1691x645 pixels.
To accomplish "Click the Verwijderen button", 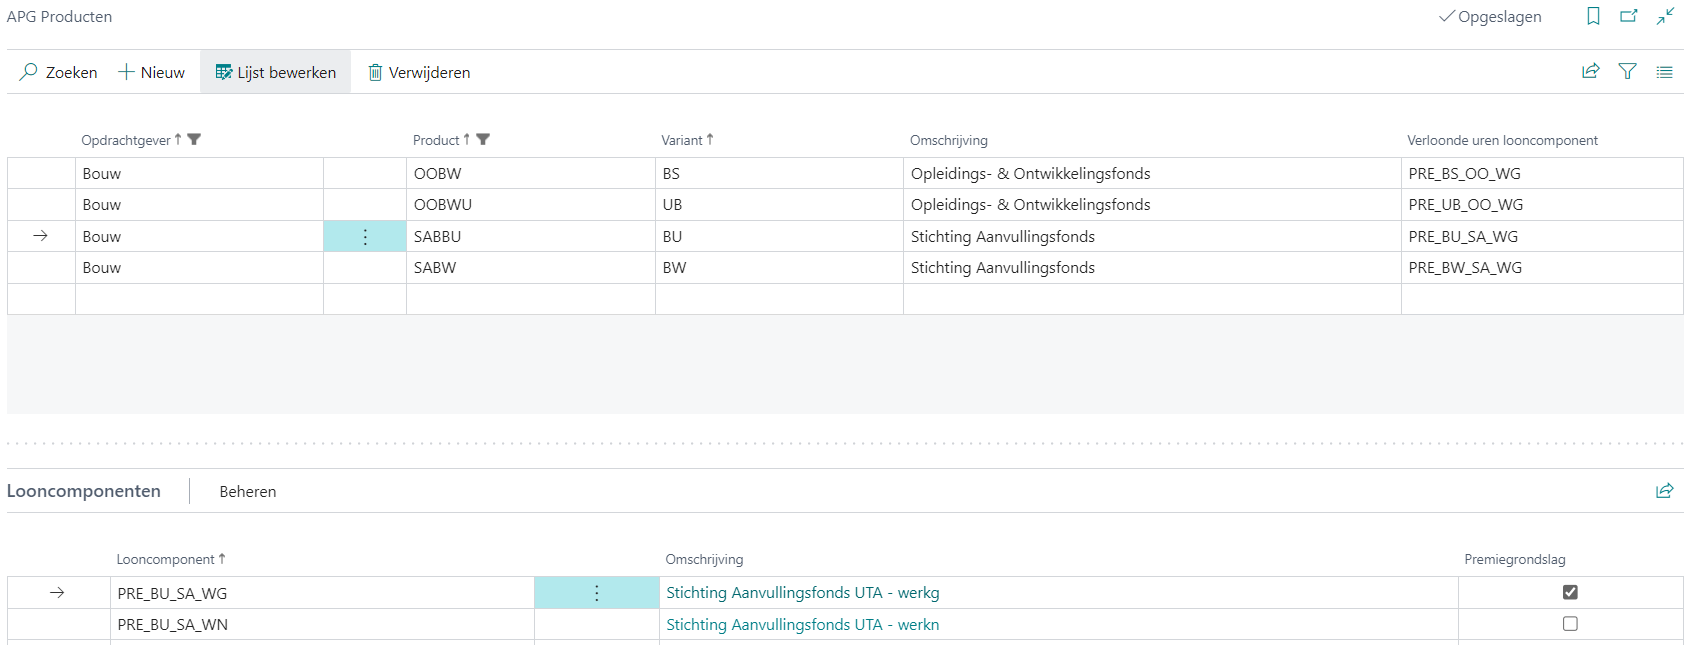I will [419, 72].
